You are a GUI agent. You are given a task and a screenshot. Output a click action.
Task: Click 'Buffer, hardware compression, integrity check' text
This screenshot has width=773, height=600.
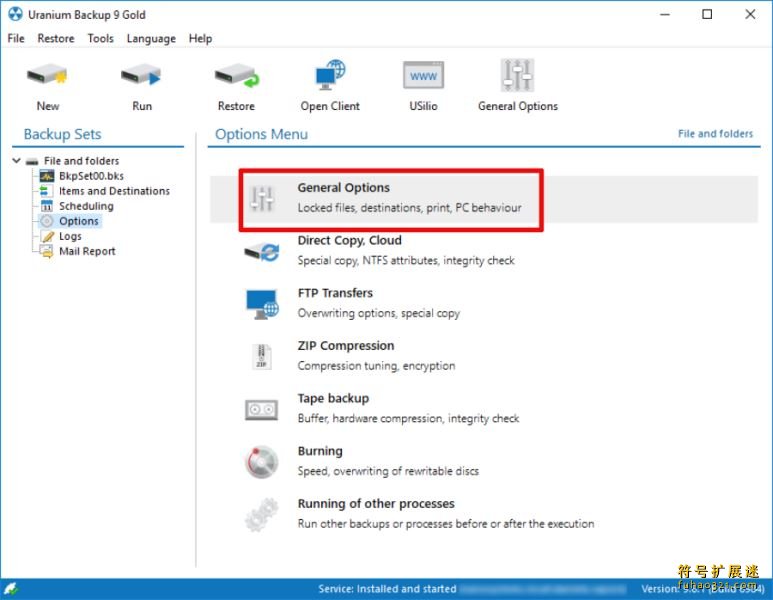point(408,419)
